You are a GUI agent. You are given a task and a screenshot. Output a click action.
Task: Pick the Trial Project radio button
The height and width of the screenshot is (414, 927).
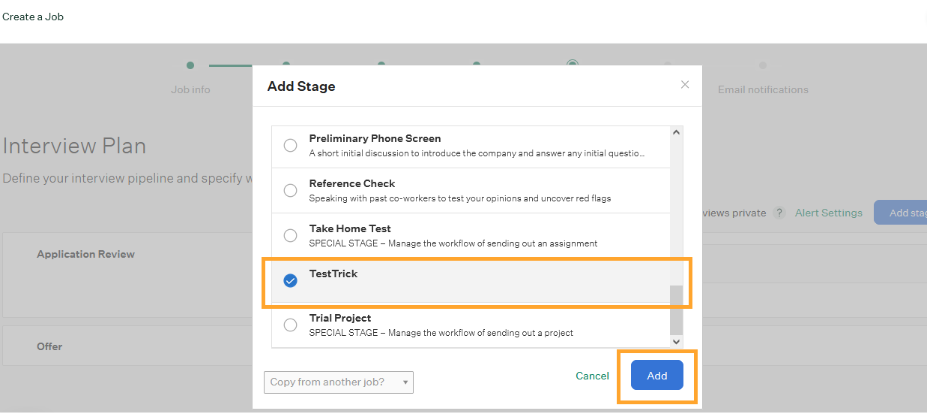tap(290, 325)
